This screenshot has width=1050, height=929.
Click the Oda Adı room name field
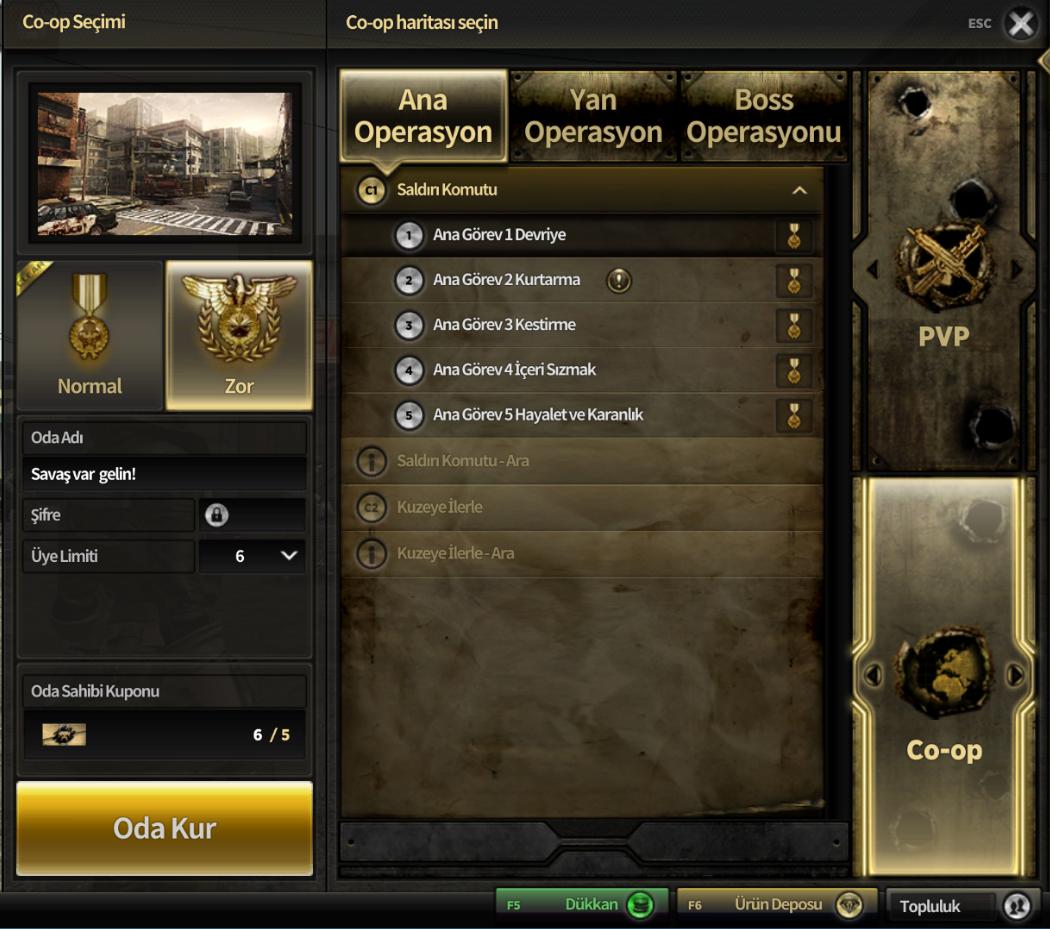coord(165,474)
